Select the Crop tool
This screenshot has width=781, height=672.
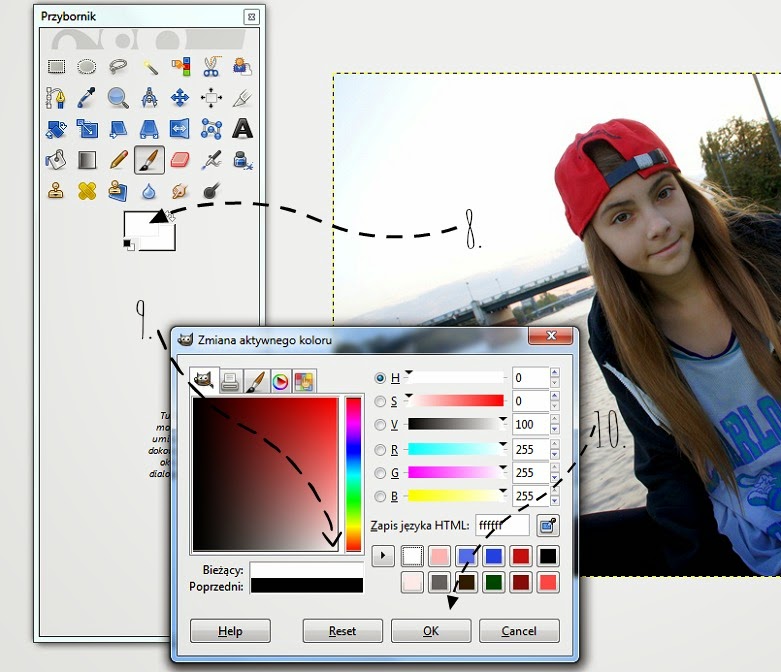point(242,98)
